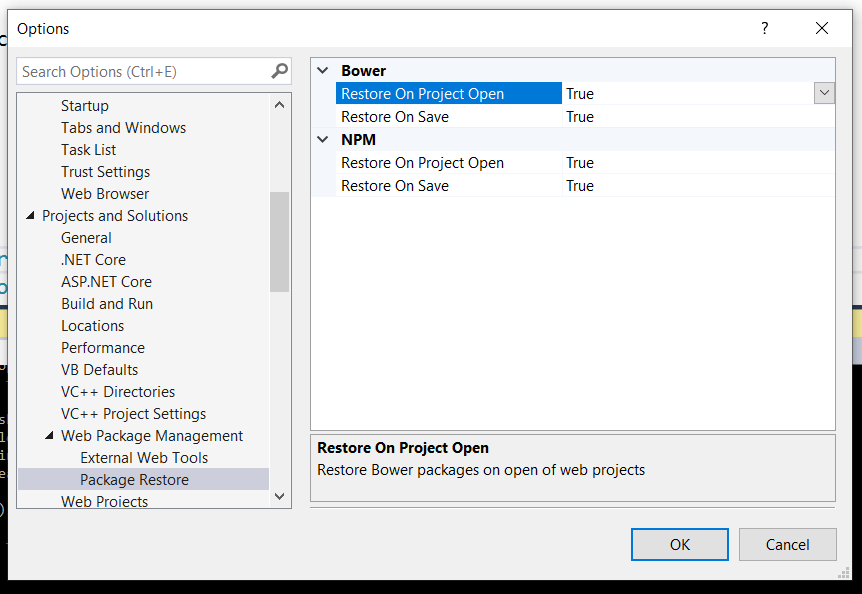
Task: Collapse the Web Package Management node
Action: click(49, 436)
